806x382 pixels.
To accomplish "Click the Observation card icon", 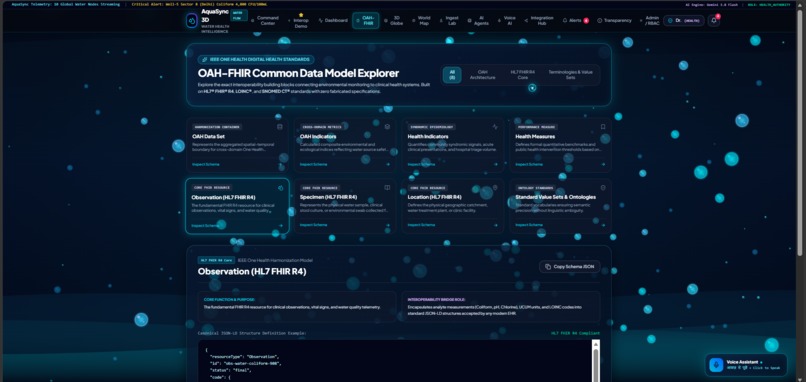I will [x=280, y=188].
